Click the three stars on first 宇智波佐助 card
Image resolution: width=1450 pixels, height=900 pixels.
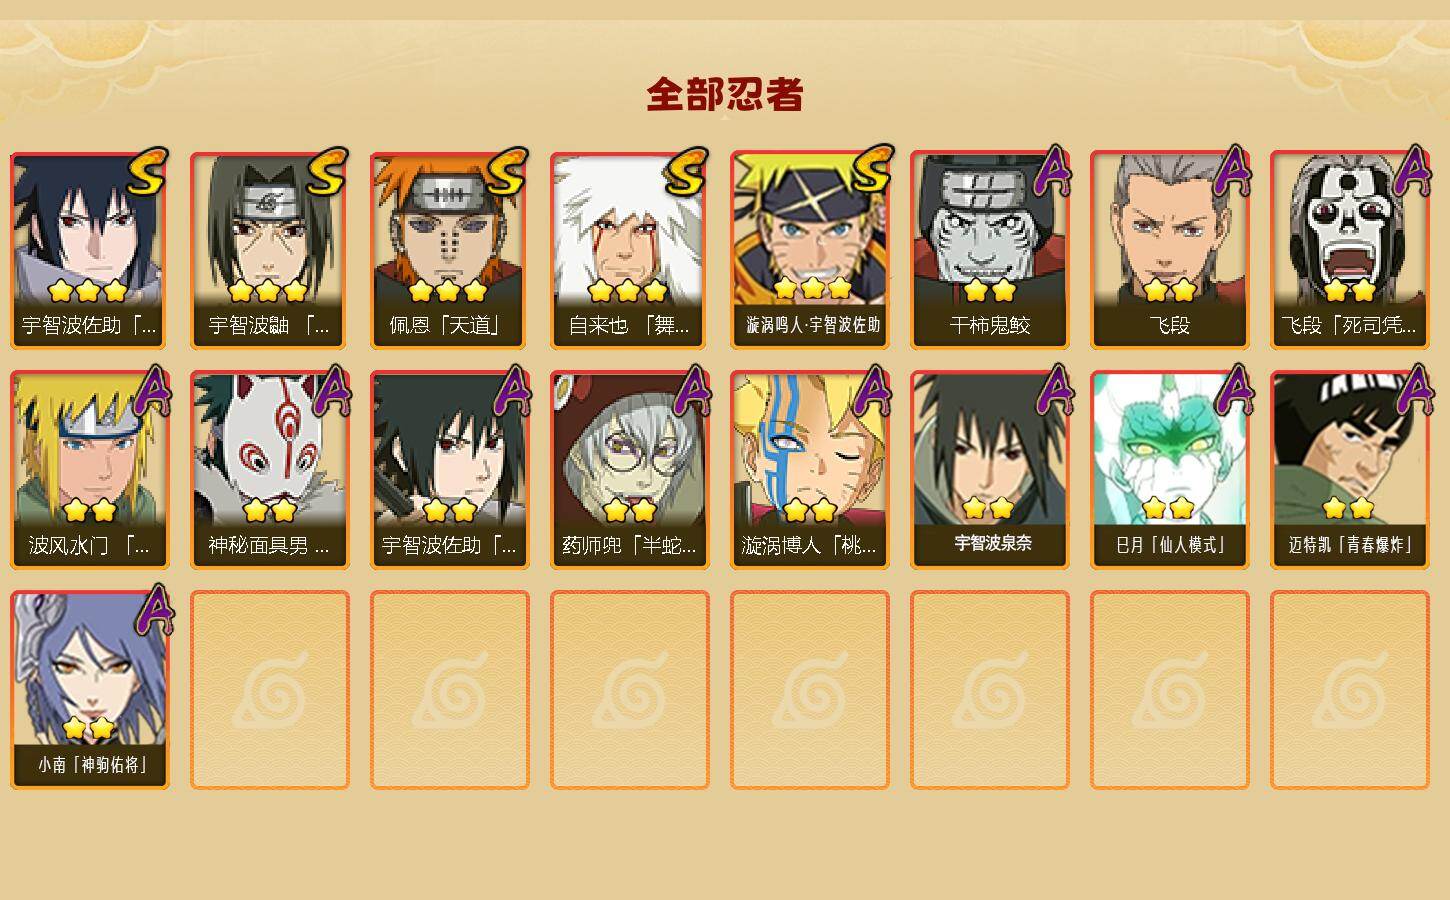(x=88, y=291)
